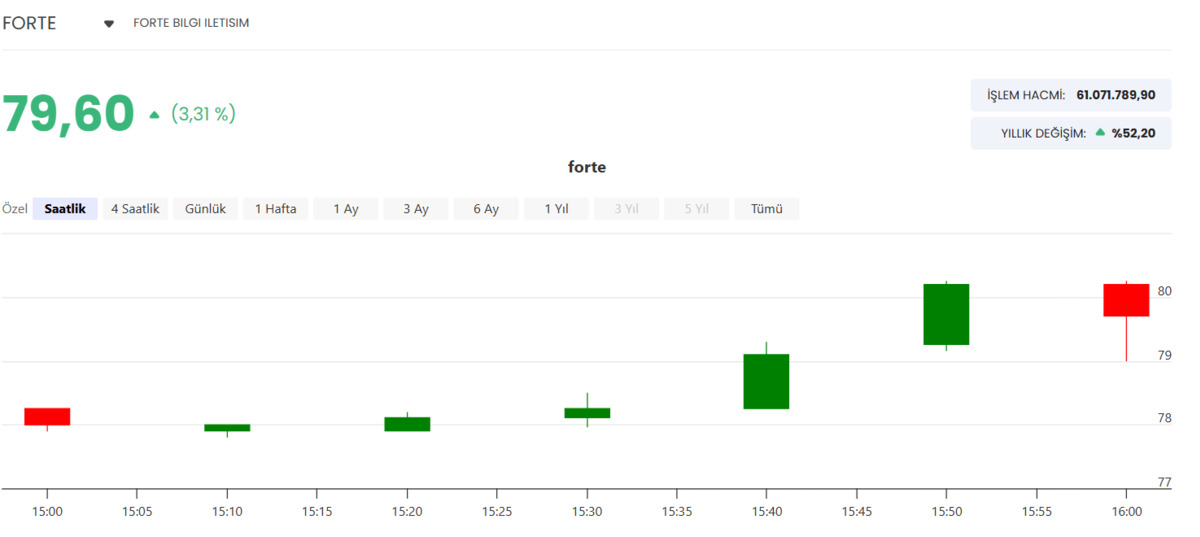This screenshot has width=1200, height=537.
Task: Click the İŞLEM HACMİ volume box
Action: (1071, 95)
